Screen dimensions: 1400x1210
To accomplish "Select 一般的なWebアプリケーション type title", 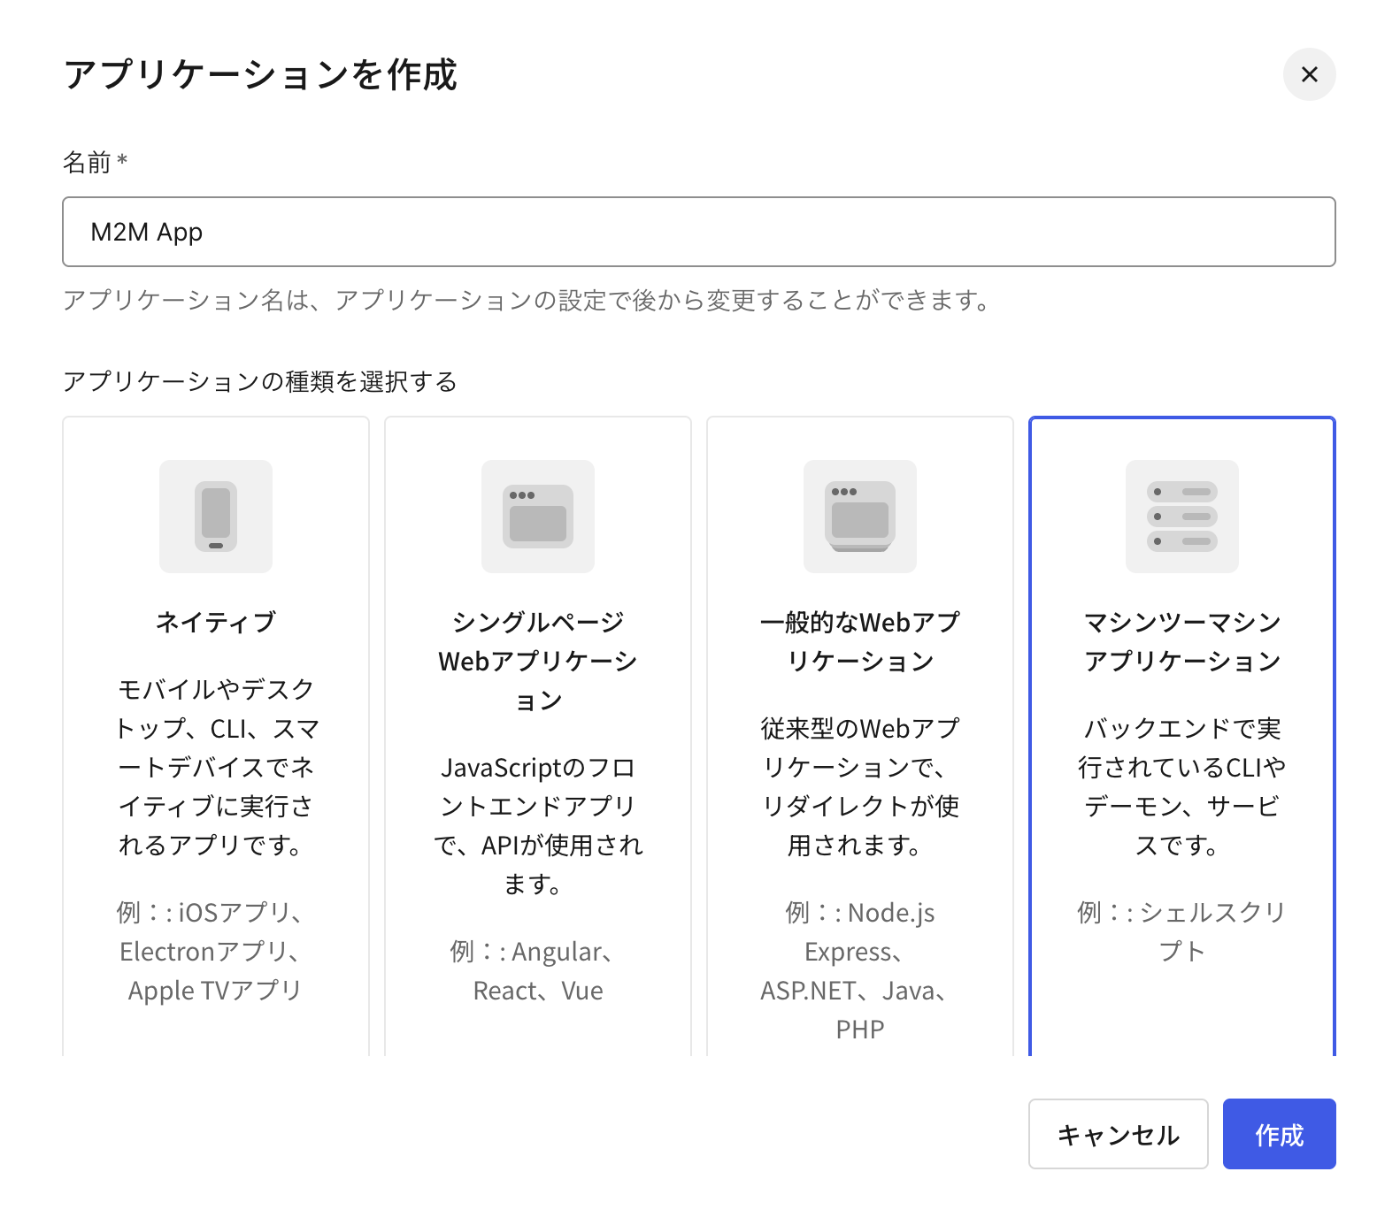I will pos(860,642).
